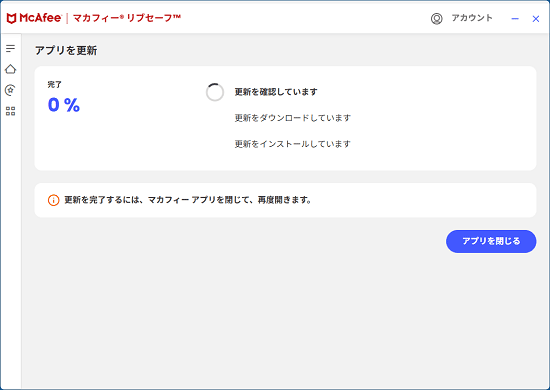Click the McAfee logo in title bar
550x390 pixels.
(x=34, y=18)
